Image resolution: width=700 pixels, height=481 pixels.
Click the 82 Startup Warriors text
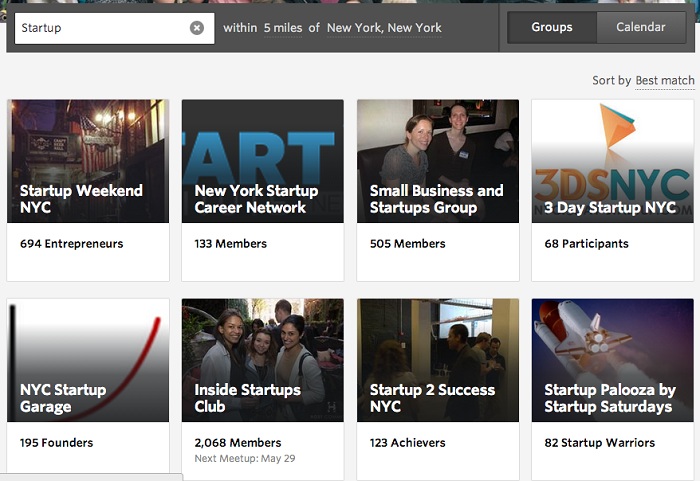tap(600, 443)
